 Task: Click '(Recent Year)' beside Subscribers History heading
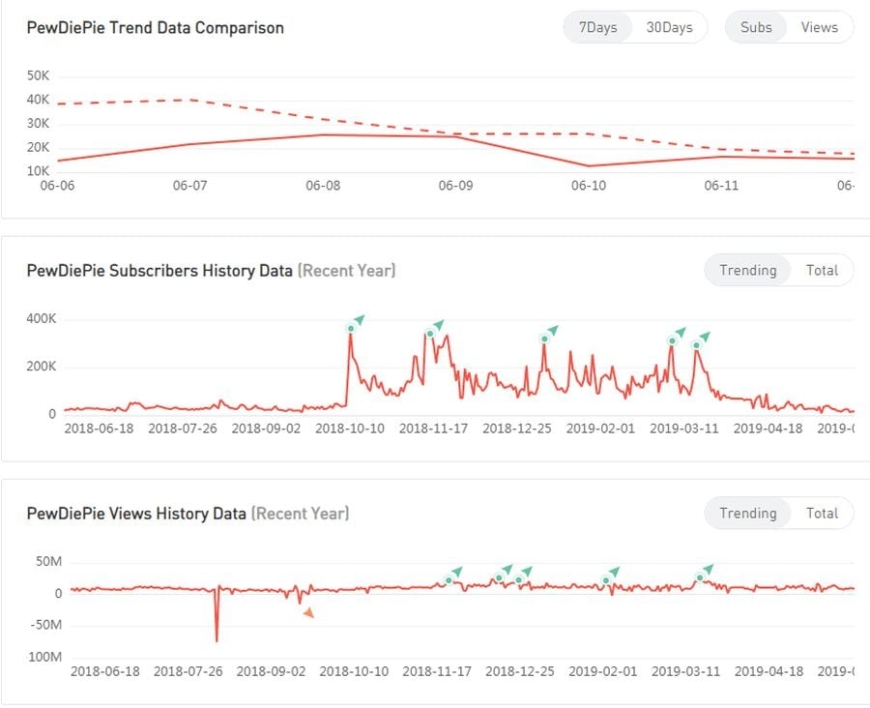click(x=347, y=271)
